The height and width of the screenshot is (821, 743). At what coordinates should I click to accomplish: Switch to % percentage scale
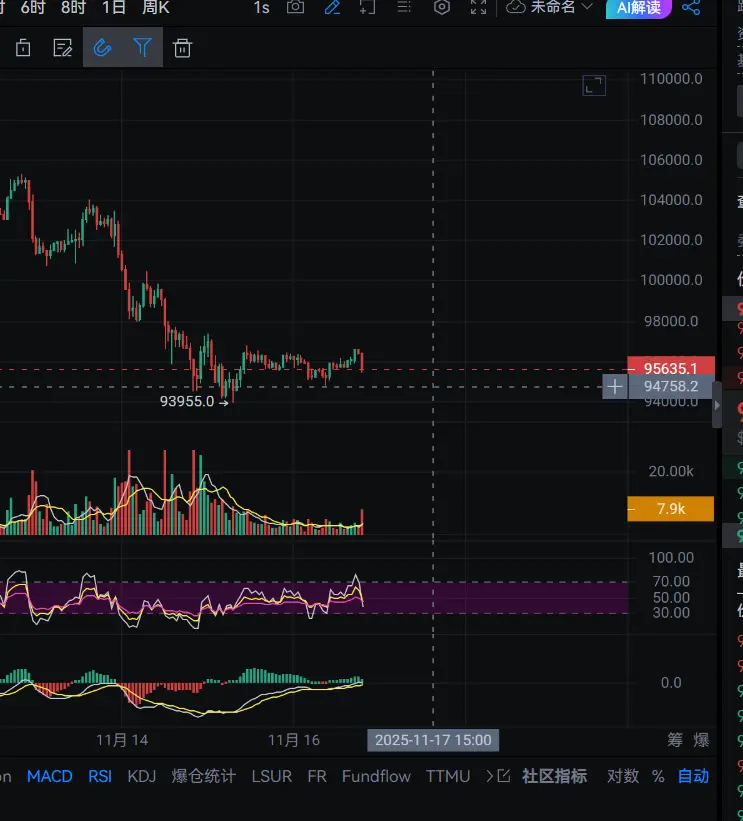[658, 776]
